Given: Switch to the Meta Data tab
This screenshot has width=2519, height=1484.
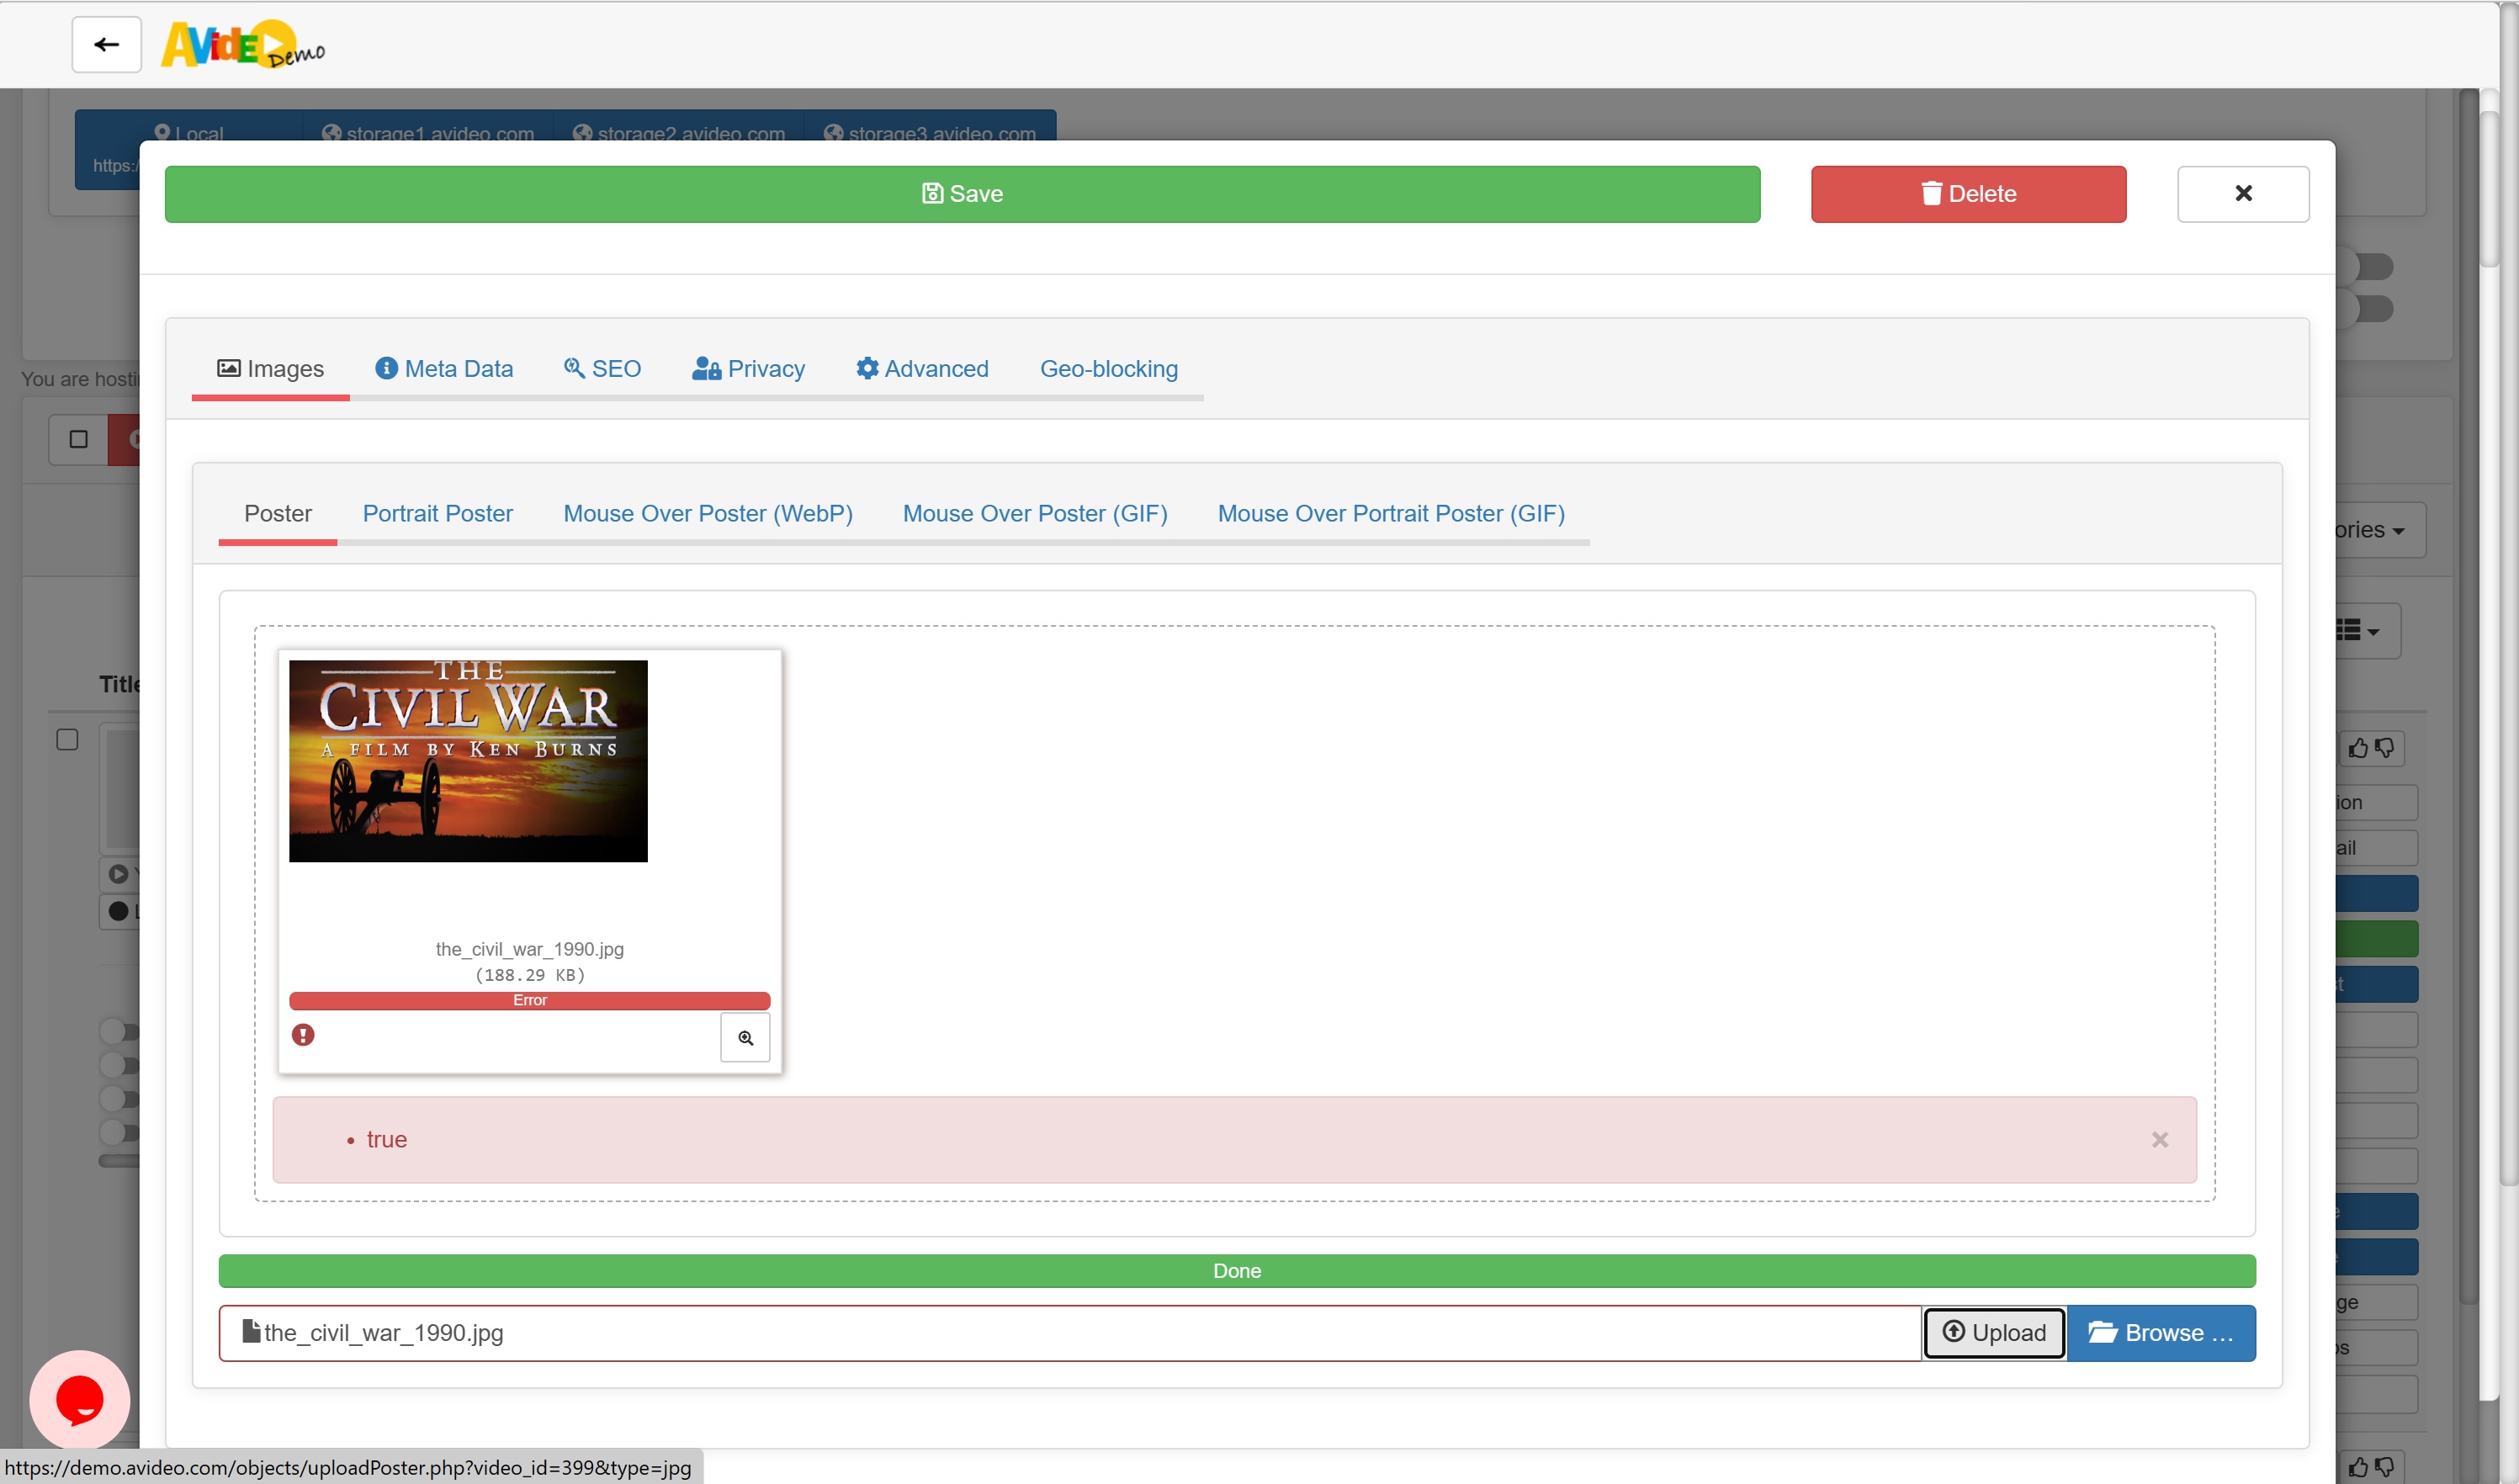Looking at the screenshot, I should (444, 368).
